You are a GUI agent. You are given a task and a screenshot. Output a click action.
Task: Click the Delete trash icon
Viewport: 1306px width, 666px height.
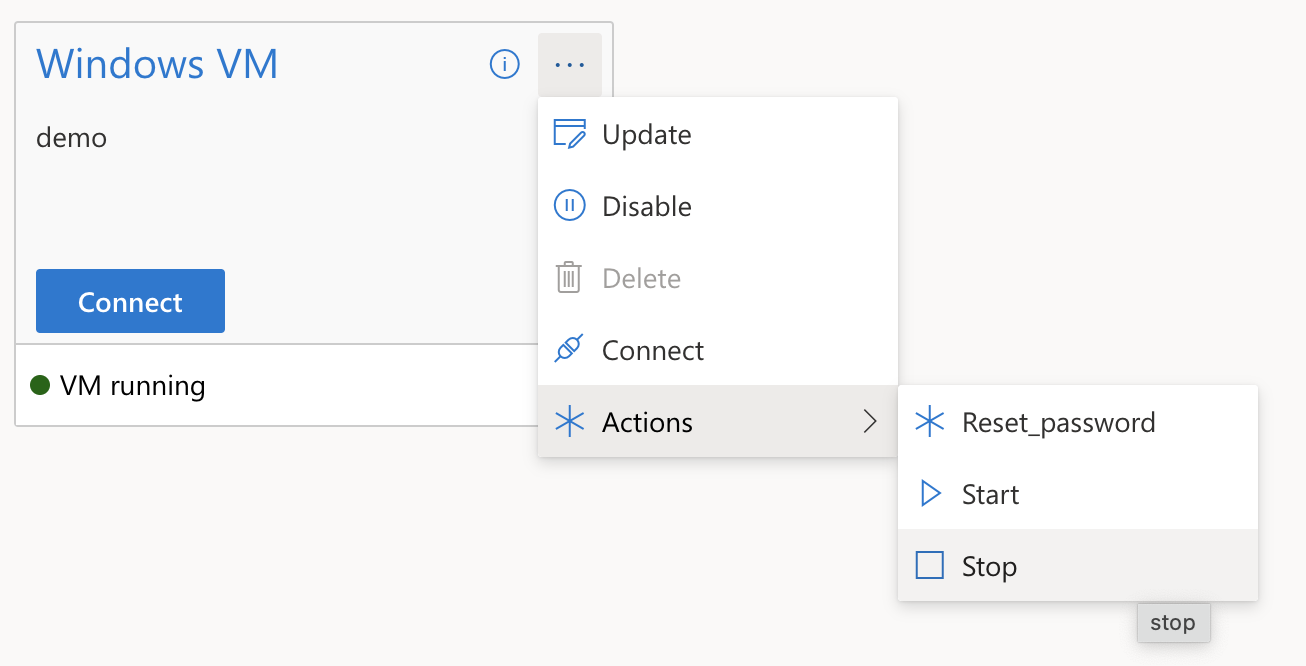(x=569, y=278)
